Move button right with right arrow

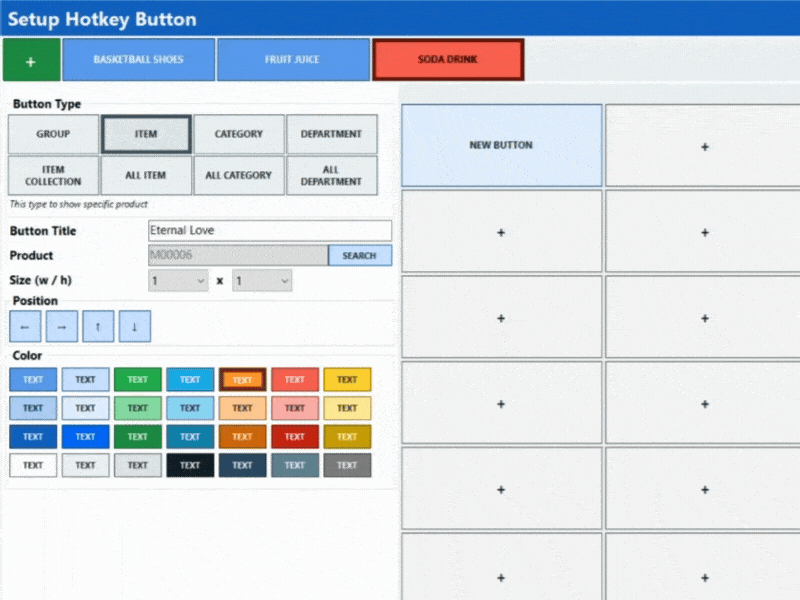[x=61, y=326]
